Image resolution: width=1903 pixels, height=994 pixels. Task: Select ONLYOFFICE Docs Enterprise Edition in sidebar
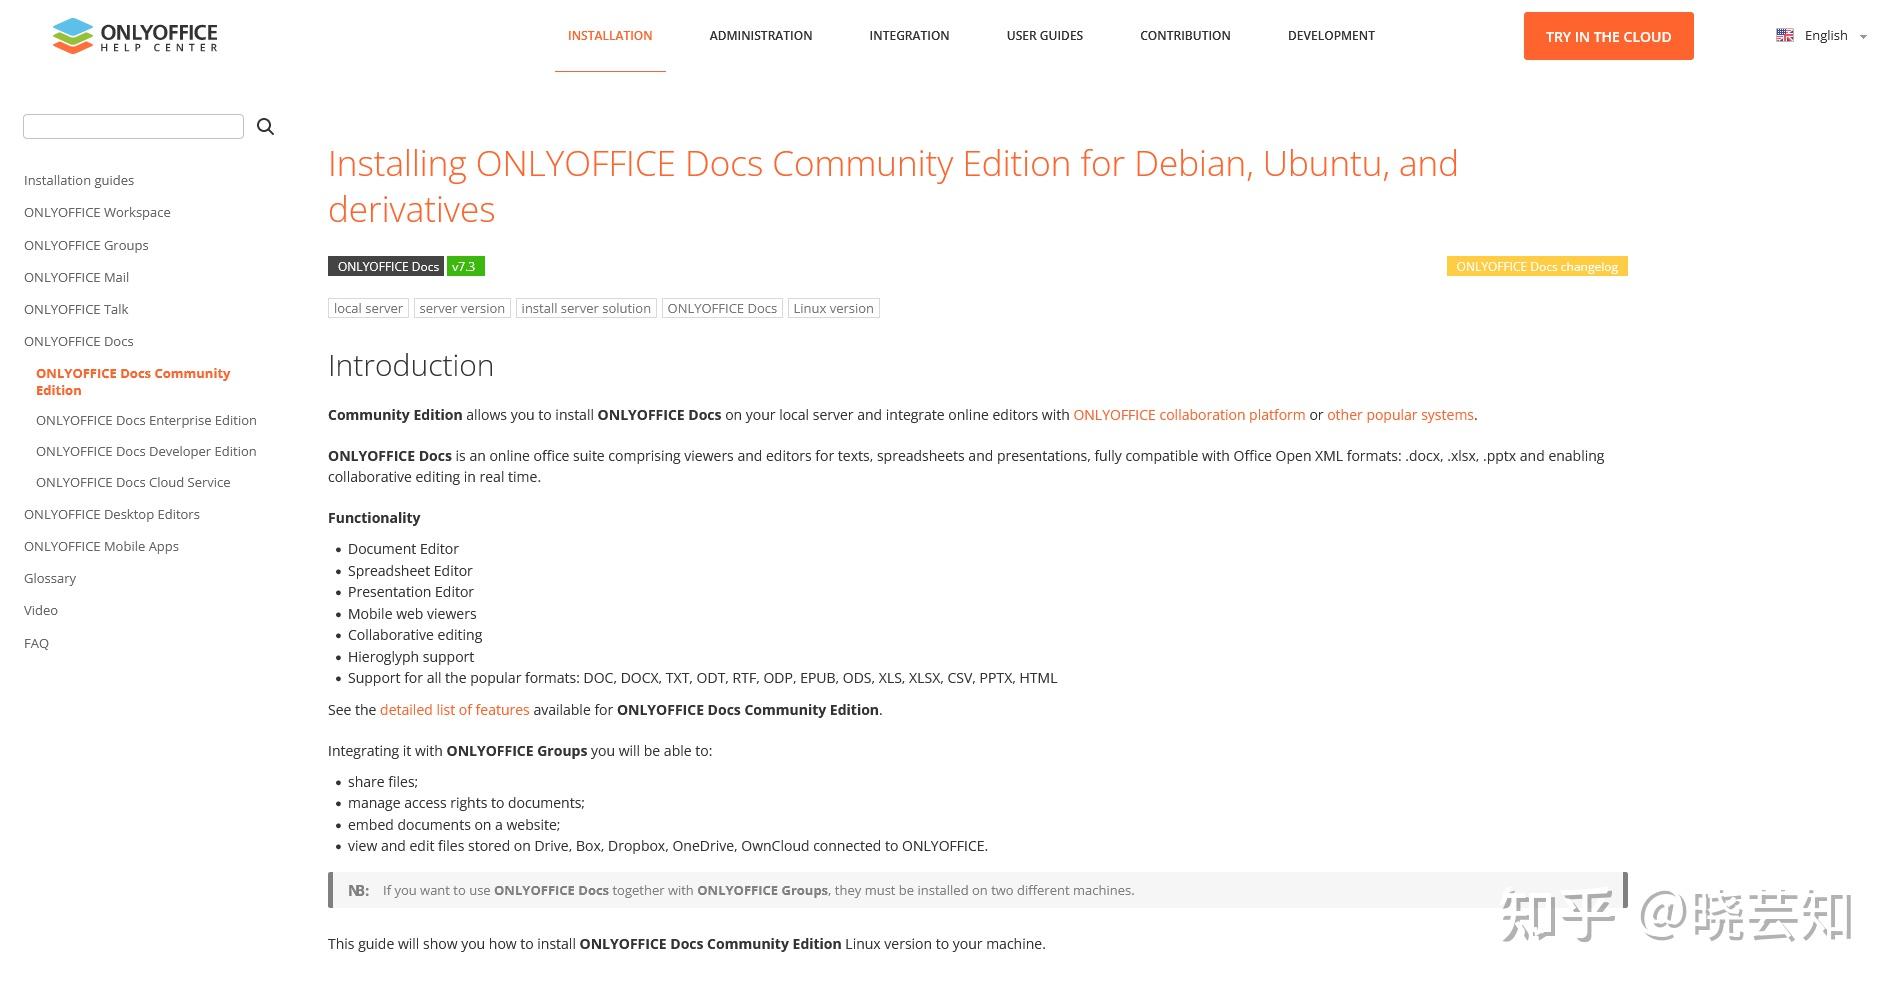[146, 420]
